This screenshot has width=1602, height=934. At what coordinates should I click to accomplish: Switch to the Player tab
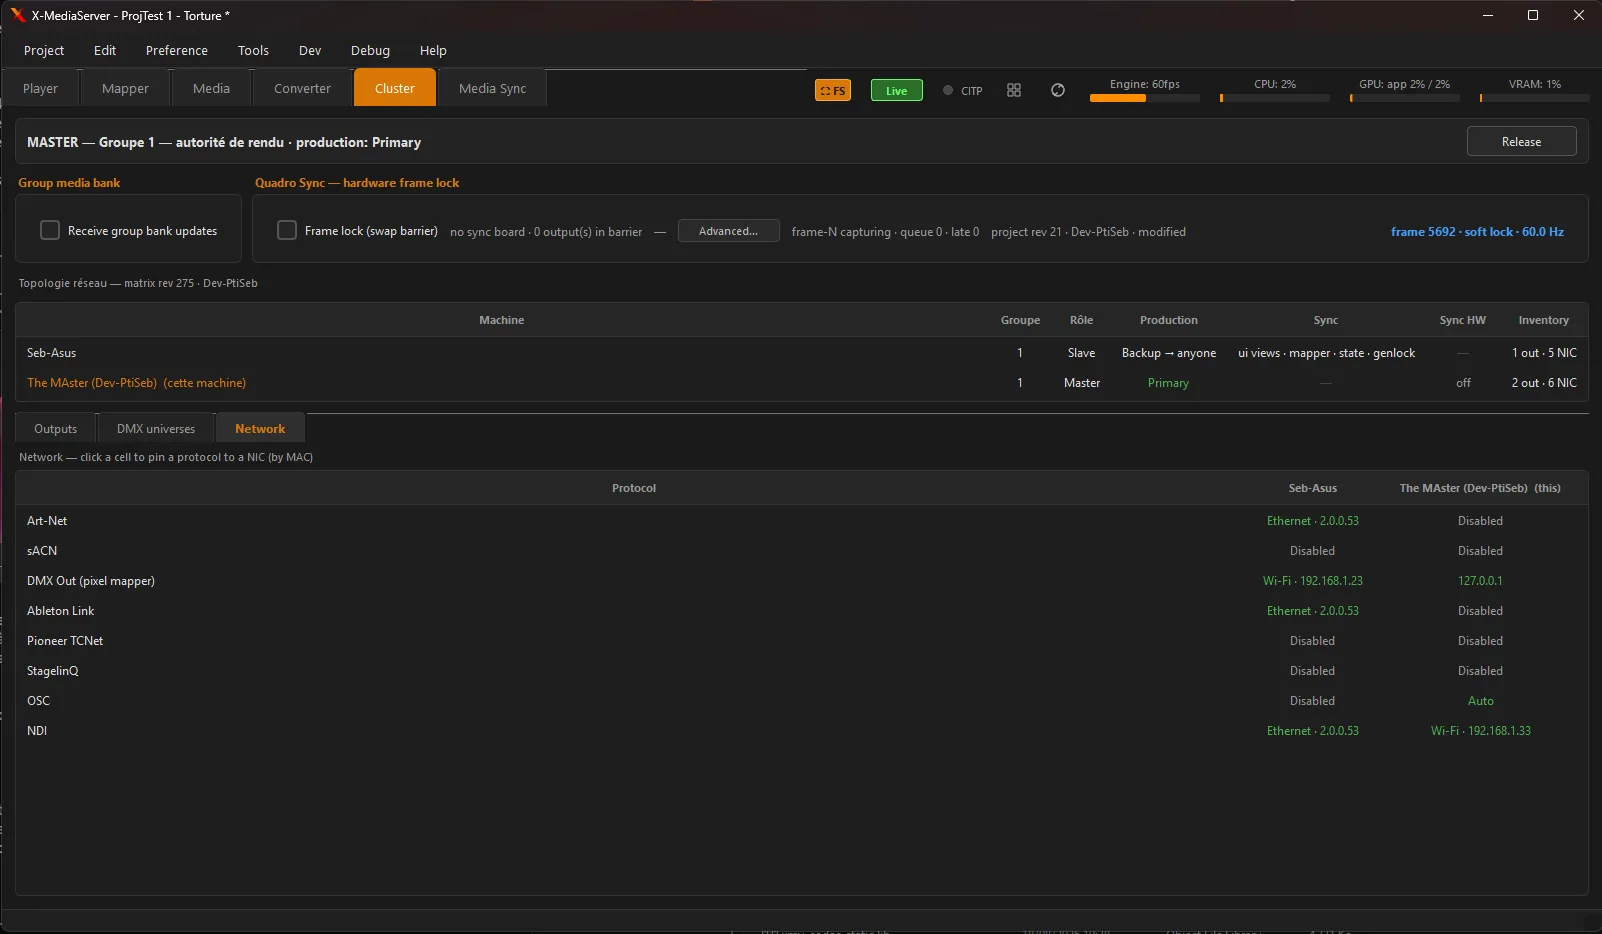(40, 88)
